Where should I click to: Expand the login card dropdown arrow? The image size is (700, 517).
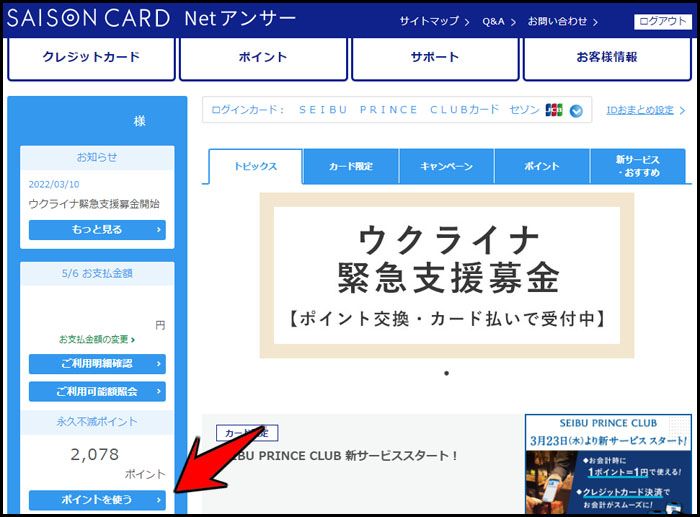pos(576,111)
